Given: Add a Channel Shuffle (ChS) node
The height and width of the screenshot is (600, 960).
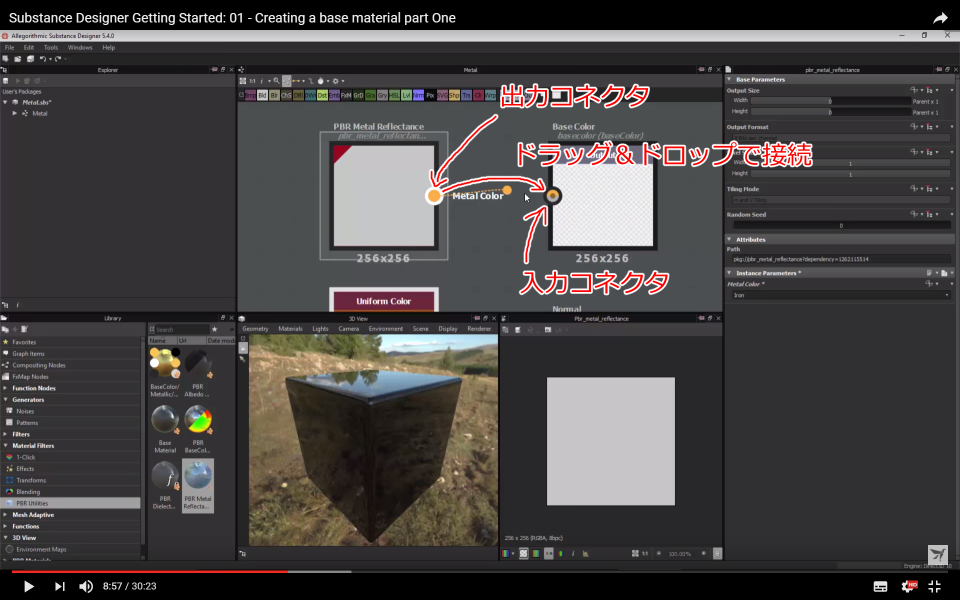Looking at the screenshot, I should (x=286, y=96).
